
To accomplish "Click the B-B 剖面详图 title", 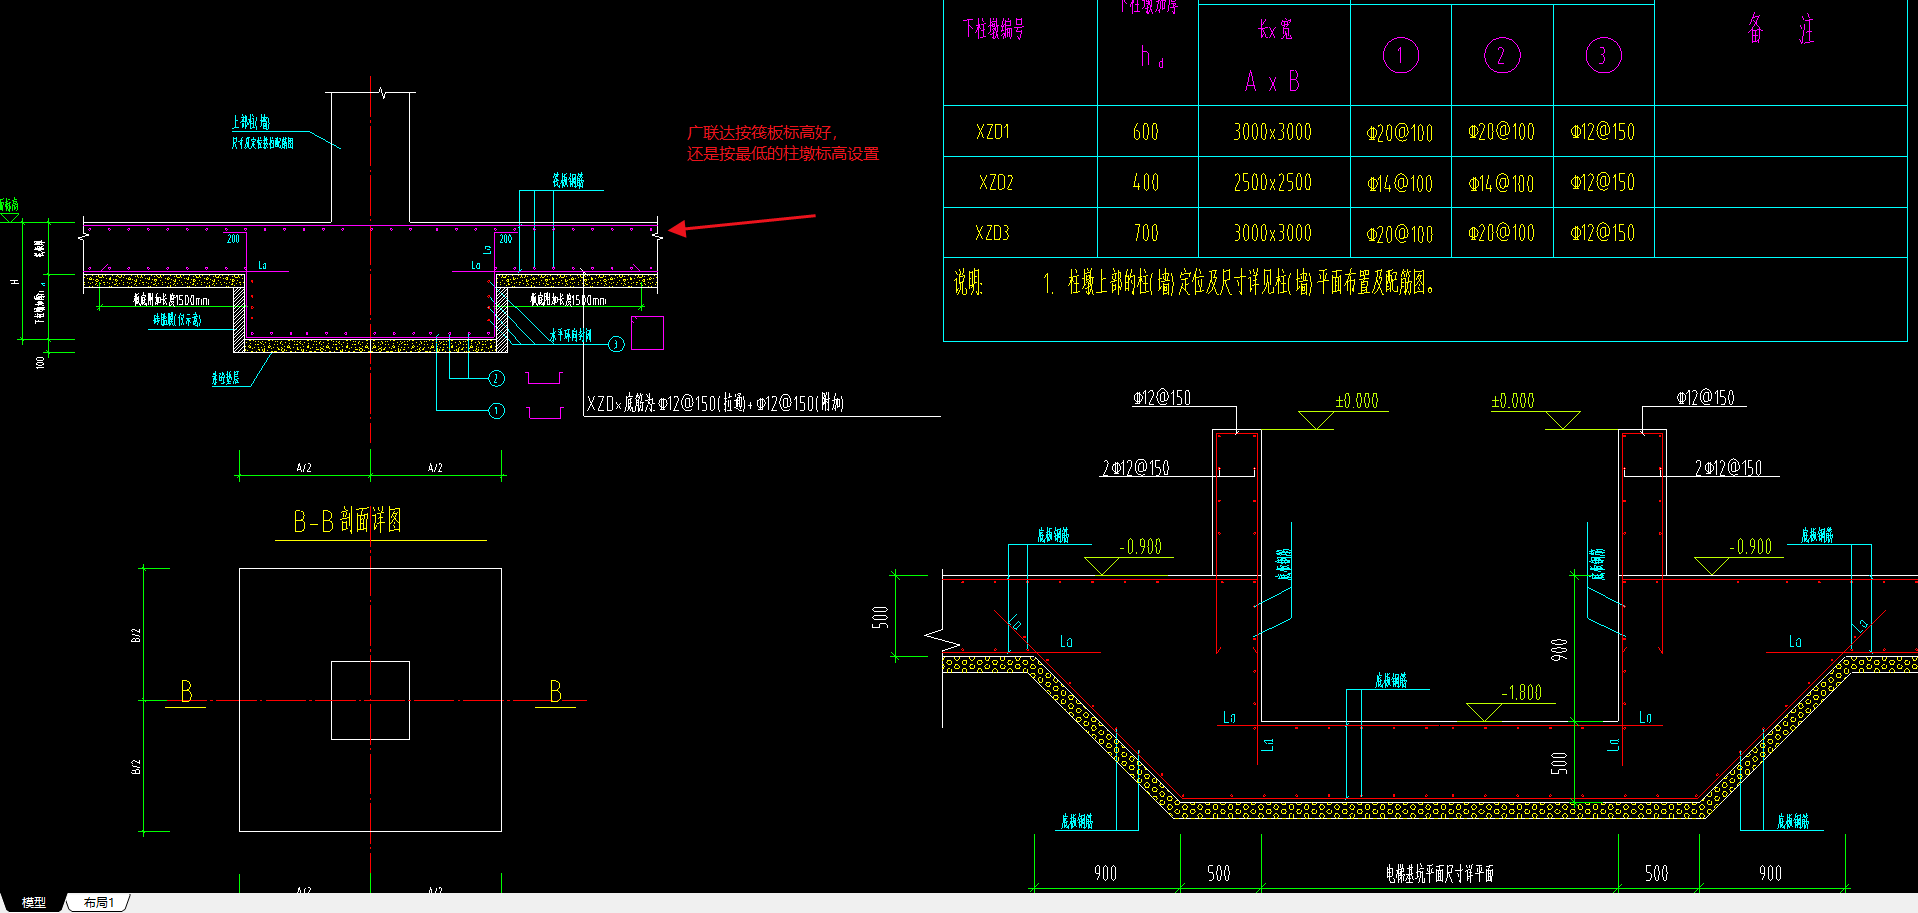I will pos(348,520).
